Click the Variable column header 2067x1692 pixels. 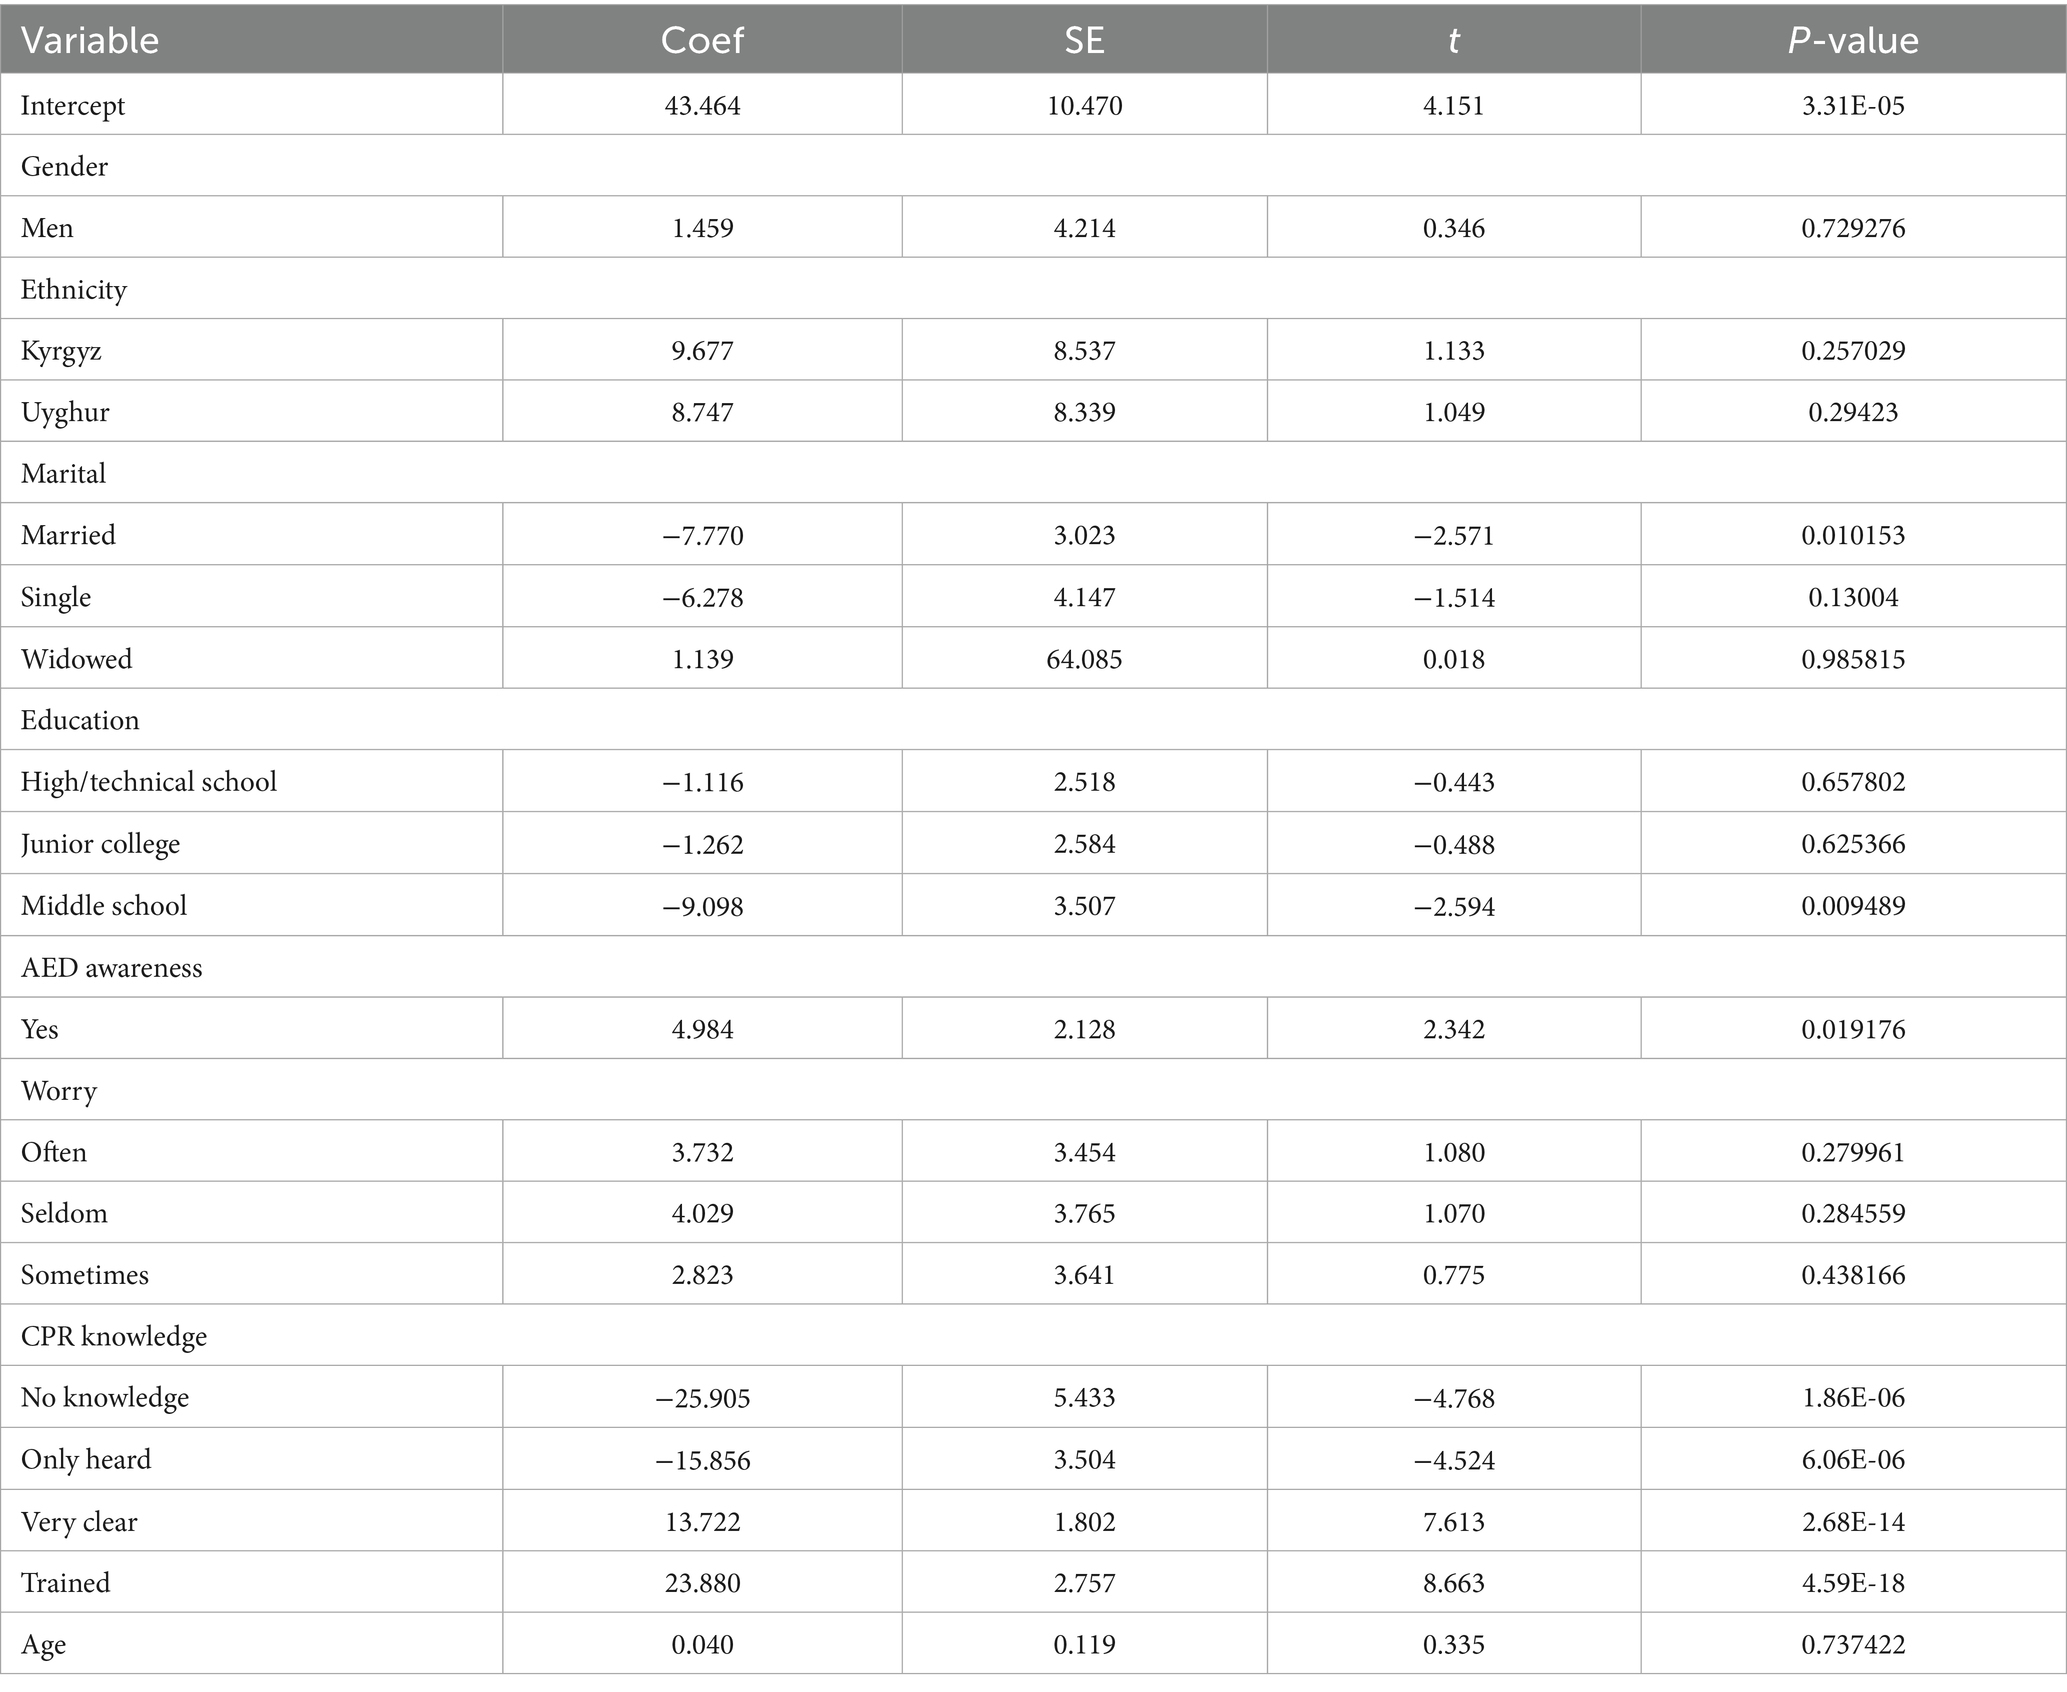[90, 40]
